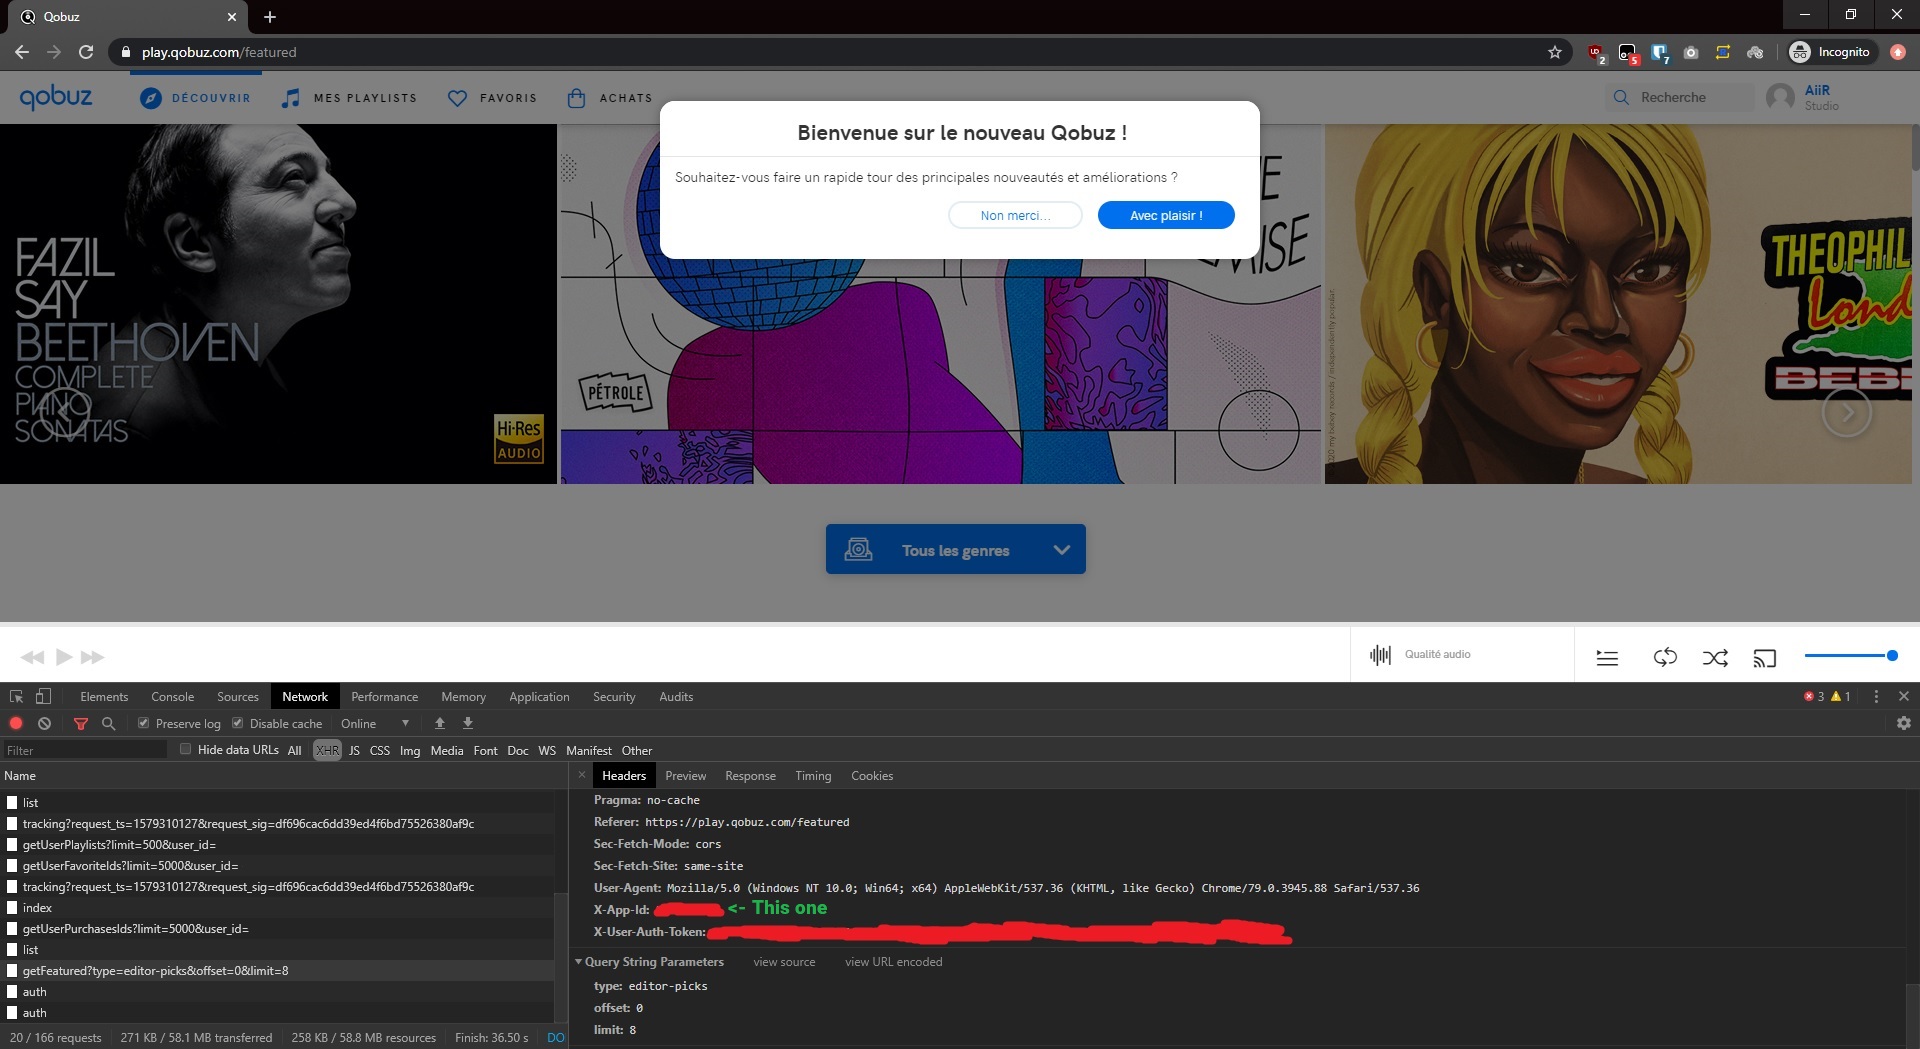Enable repeat mode

coord(1665,657)
